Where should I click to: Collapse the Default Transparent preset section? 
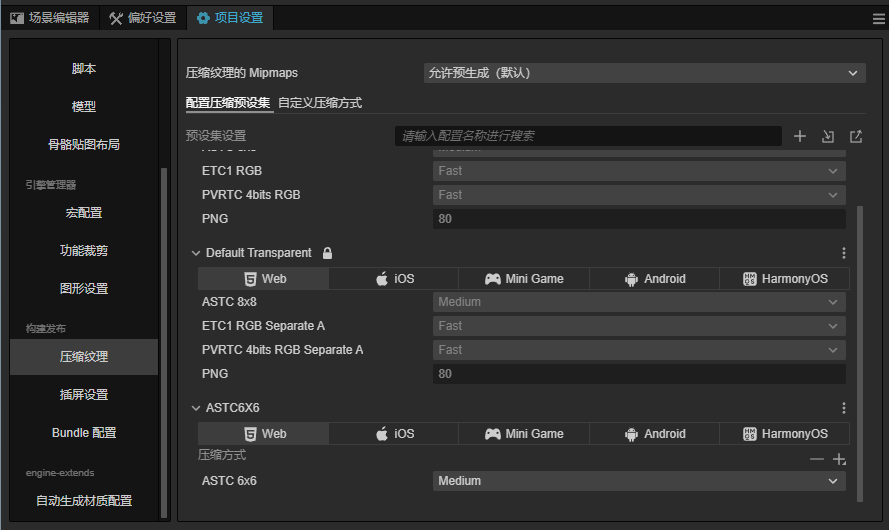(196, 253)
